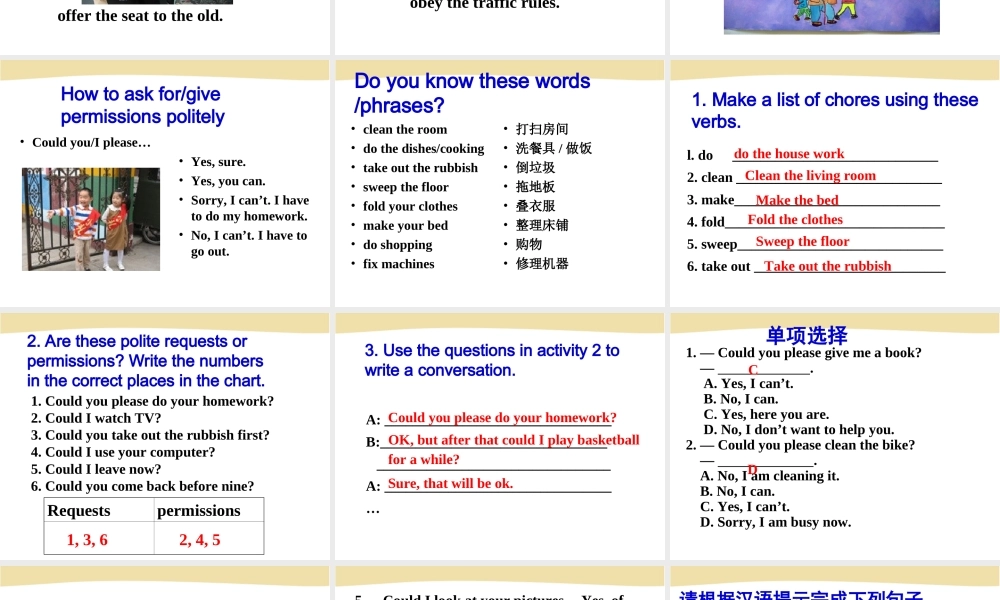Viewport: 1000px width, 600px height.
Task: Select the phrase "sweep the floor" bullet
Action: click(404, 187)
